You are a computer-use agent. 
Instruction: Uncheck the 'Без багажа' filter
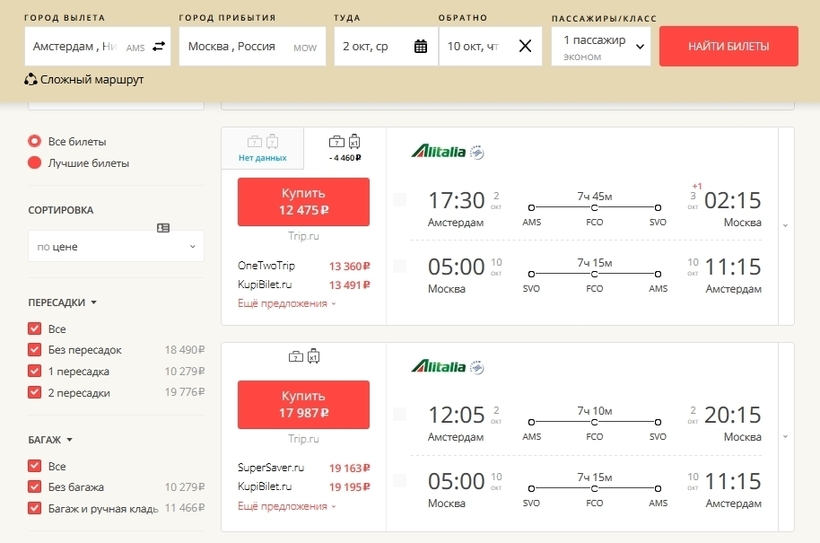pos(35,487)
